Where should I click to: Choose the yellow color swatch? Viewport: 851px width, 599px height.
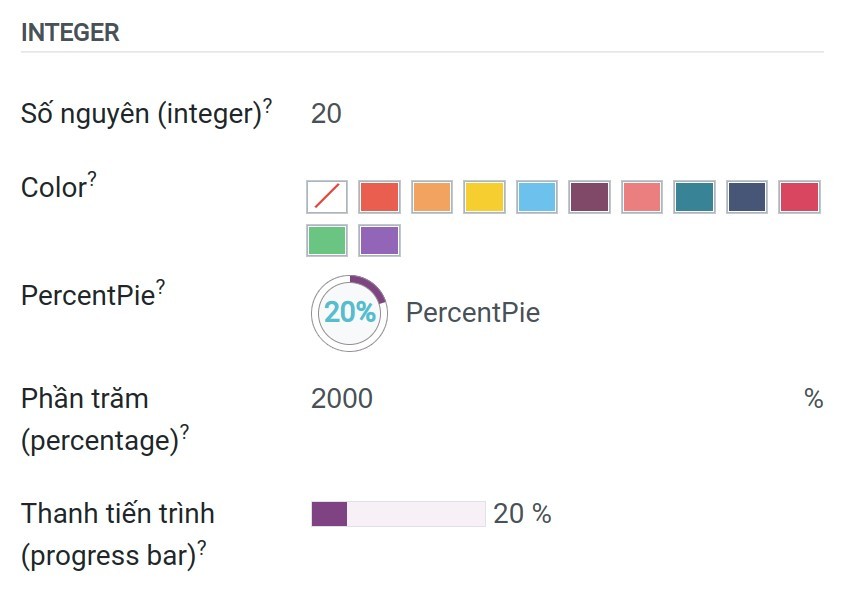[484, 196]
